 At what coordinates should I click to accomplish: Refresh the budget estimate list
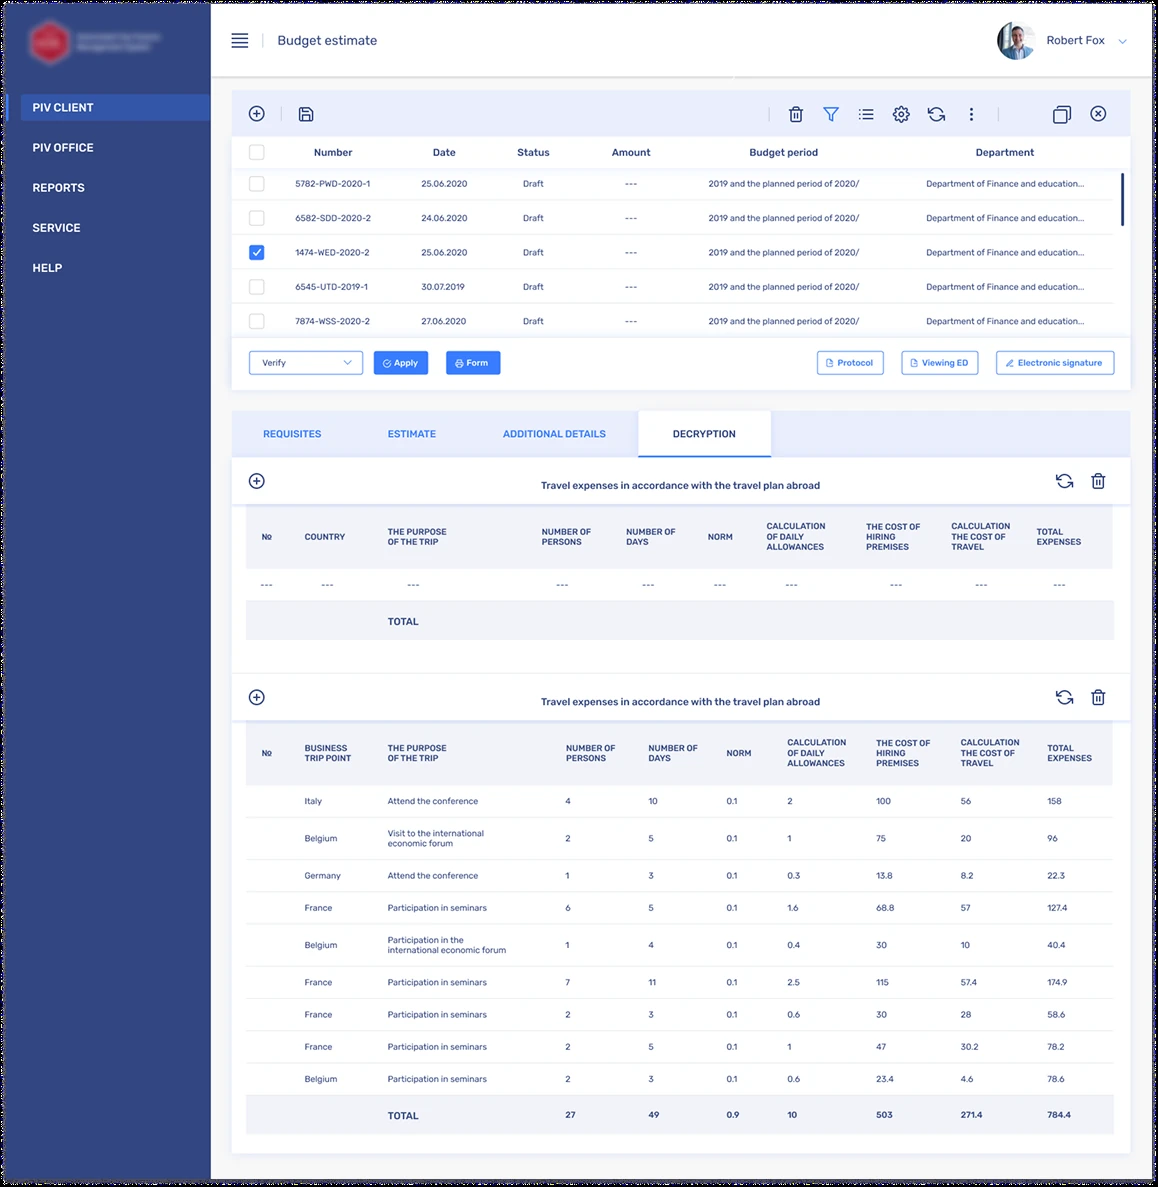936,114
